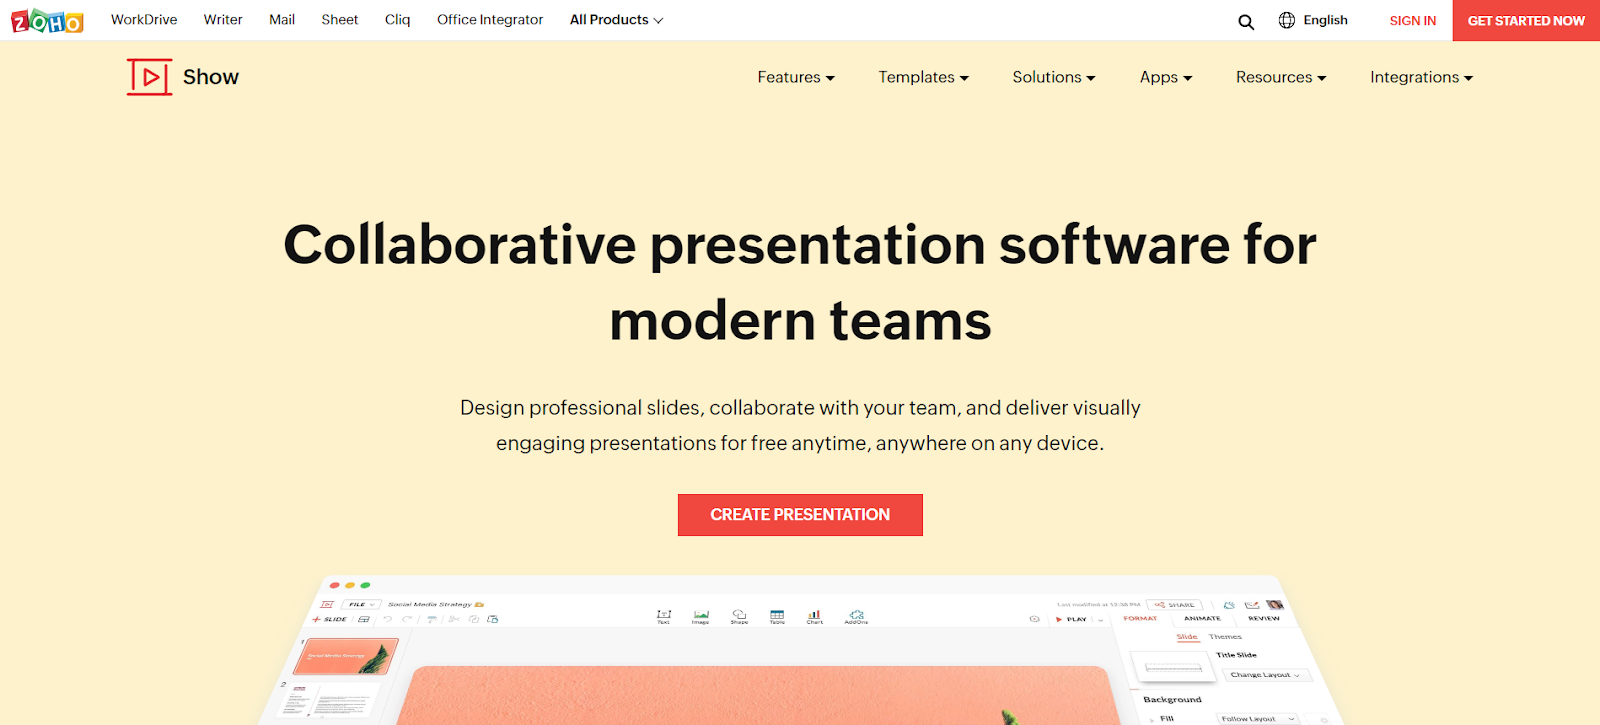
Task: Click the Background section label in preview
Action: click(1172, 699)
